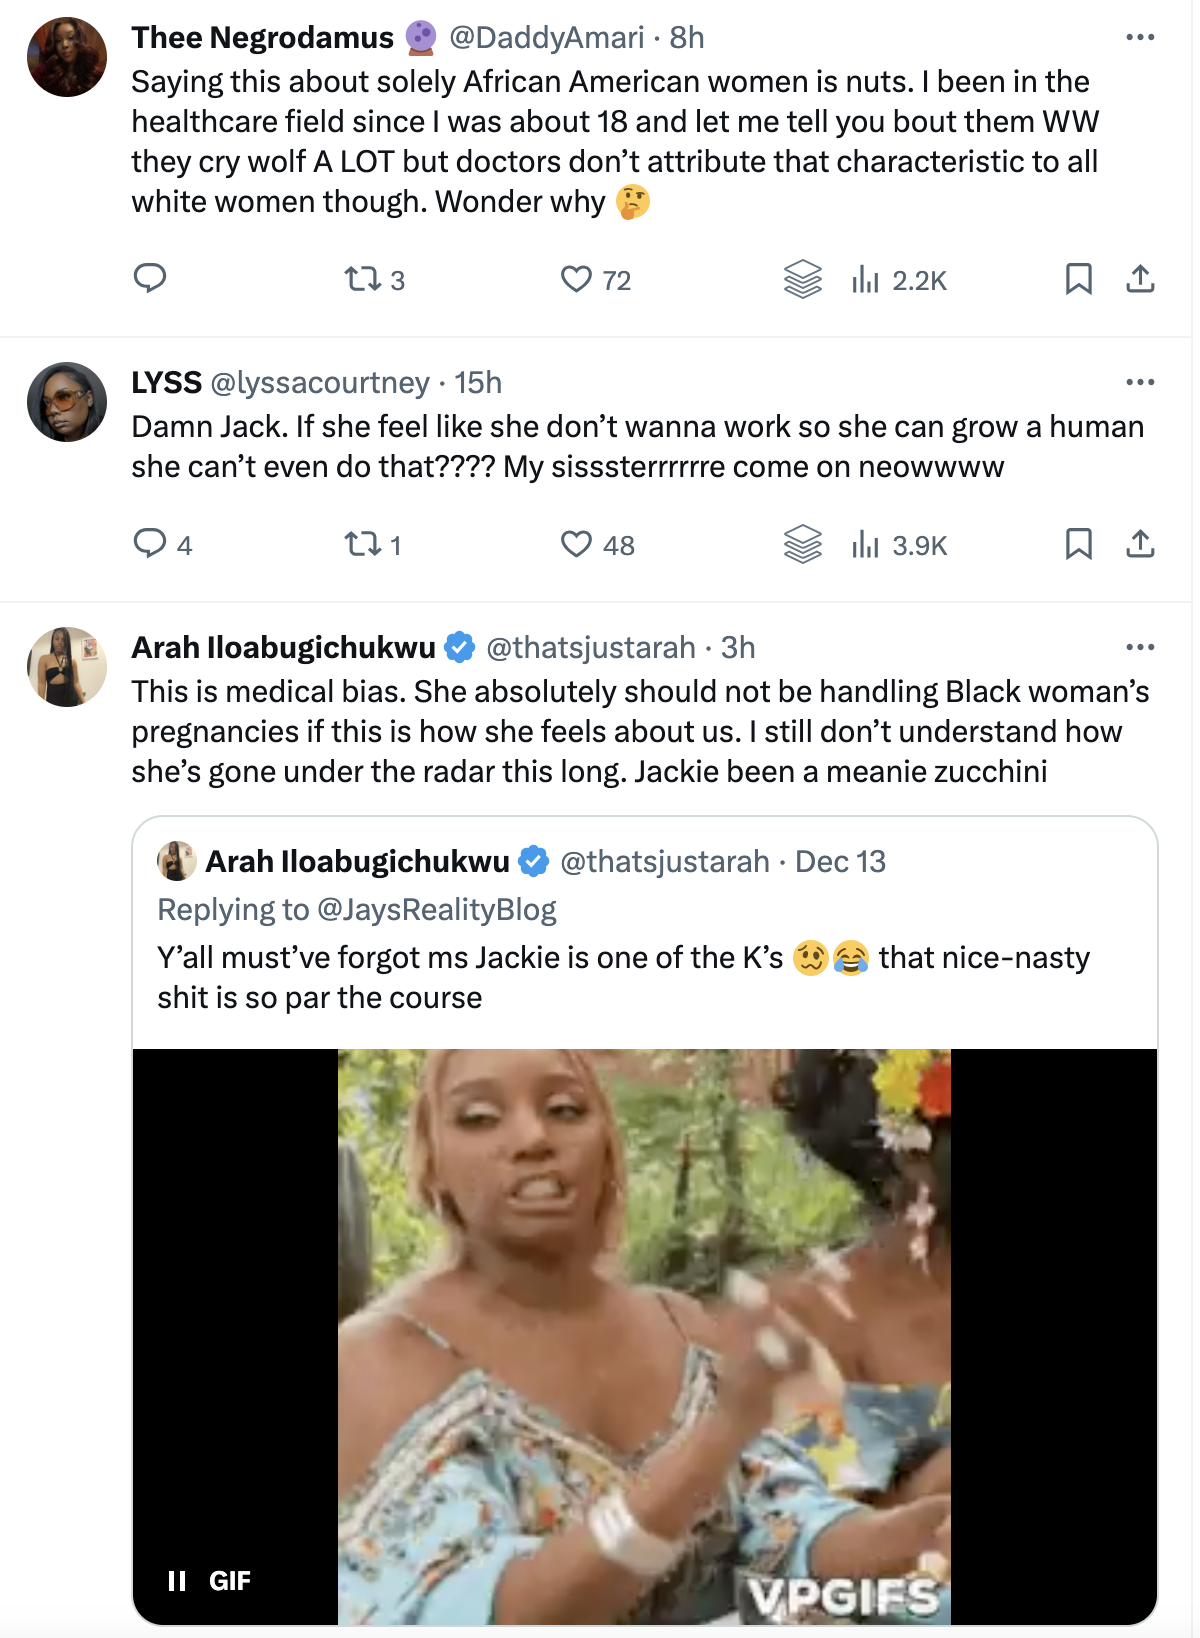
Task: View 3.9K views analytics on LYSS tweet
Action: (x=899, y=545)
